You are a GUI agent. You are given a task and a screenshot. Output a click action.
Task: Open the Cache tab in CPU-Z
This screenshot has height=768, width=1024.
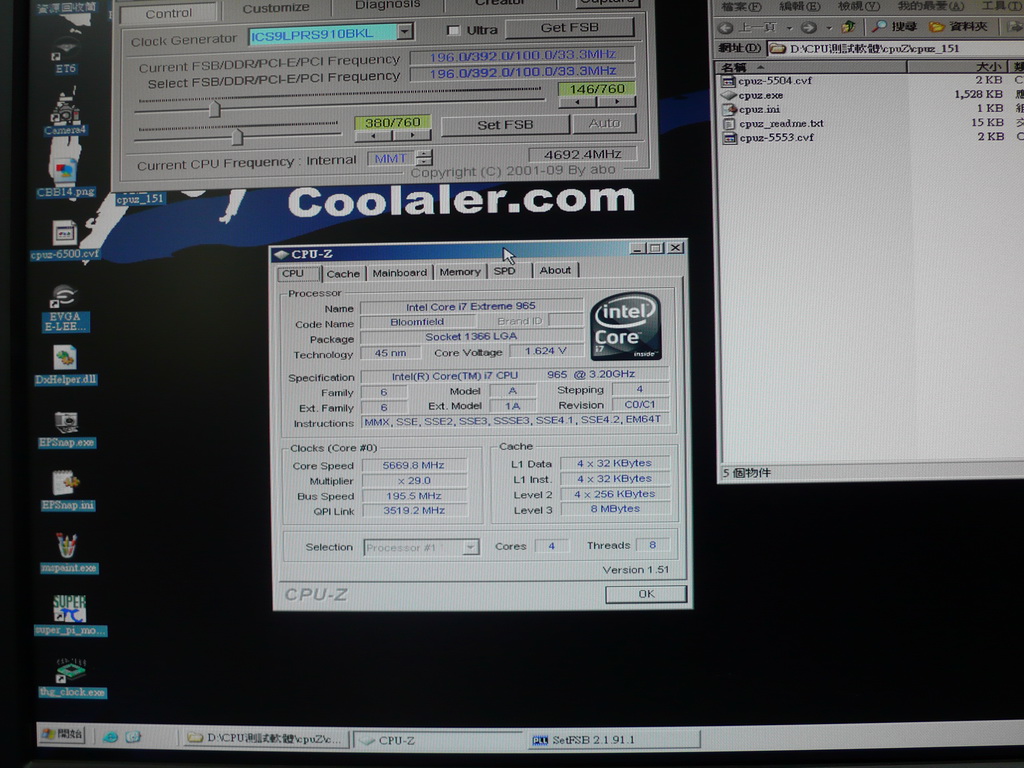343,274
